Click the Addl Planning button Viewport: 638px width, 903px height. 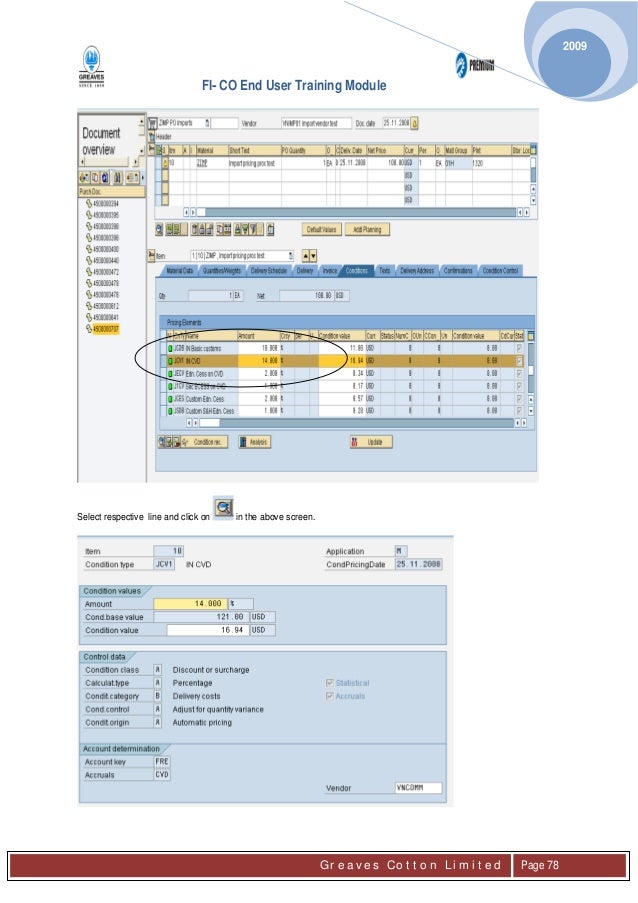[367, 230]
